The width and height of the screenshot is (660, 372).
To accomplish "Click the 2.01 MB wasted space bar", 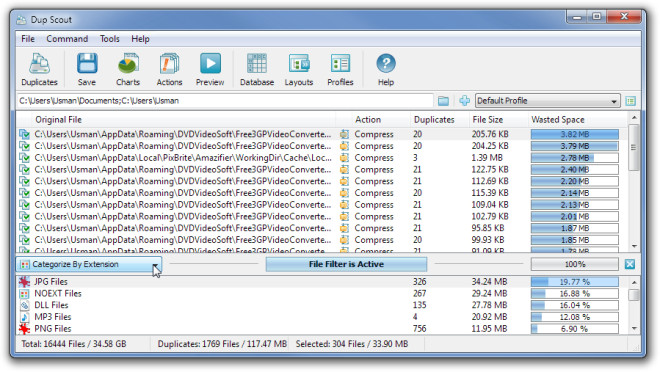I will [x=575, y=217].
